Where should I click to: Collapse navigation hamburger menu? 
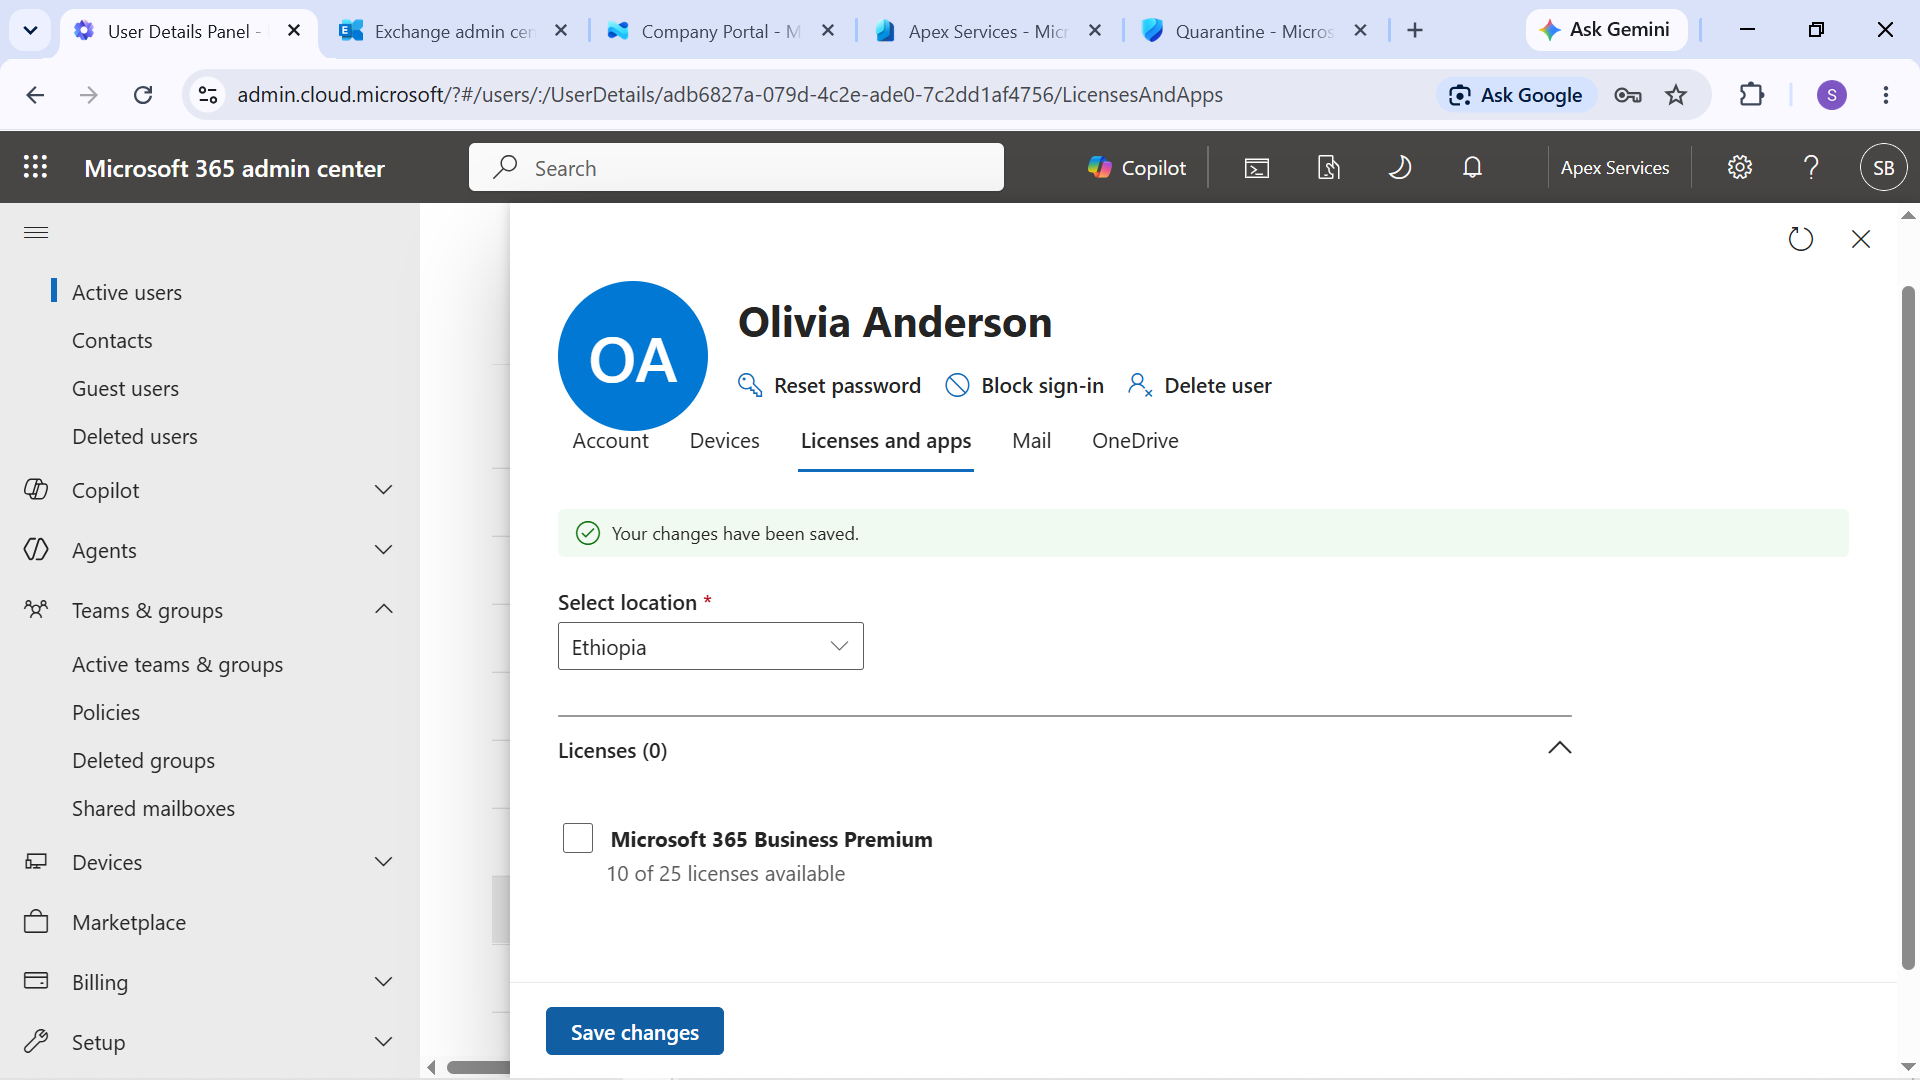(36, 232)
